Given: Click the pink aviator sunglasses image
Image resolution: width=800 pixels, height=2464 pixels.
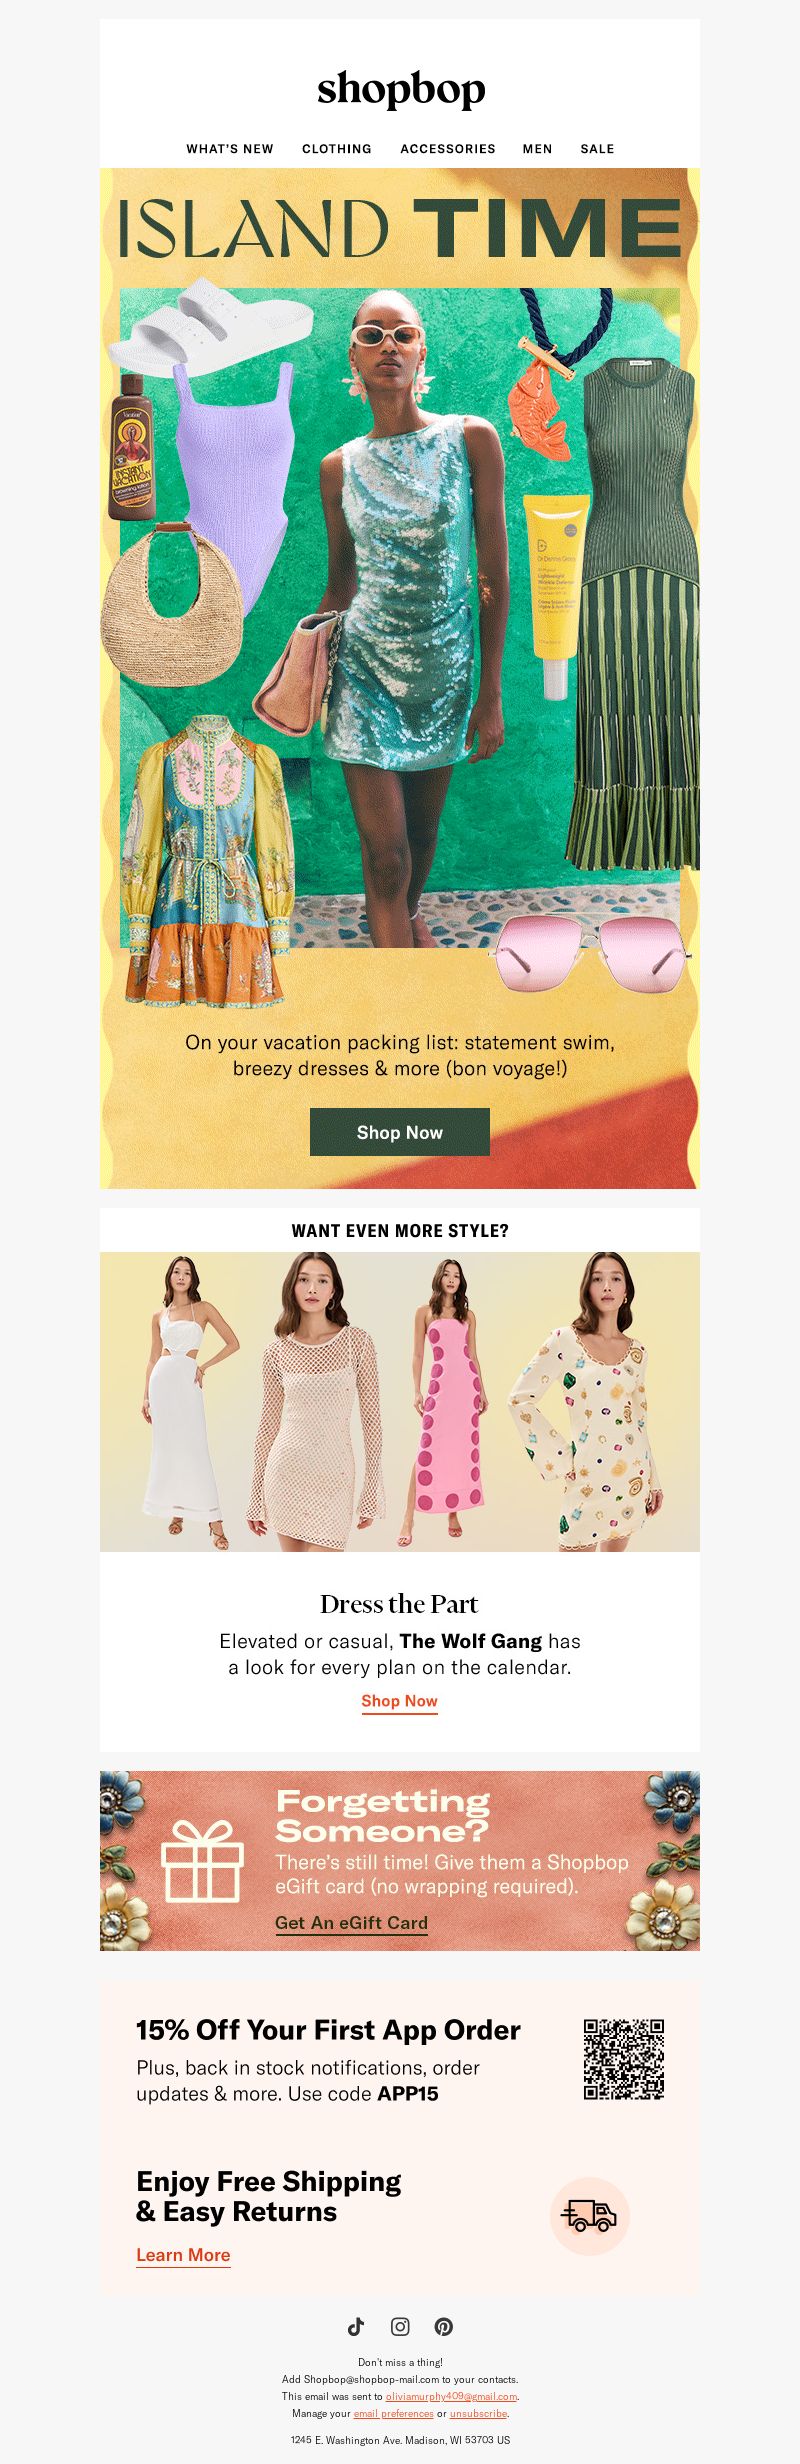Looking at the screenshot, I should tap(590, 951).
